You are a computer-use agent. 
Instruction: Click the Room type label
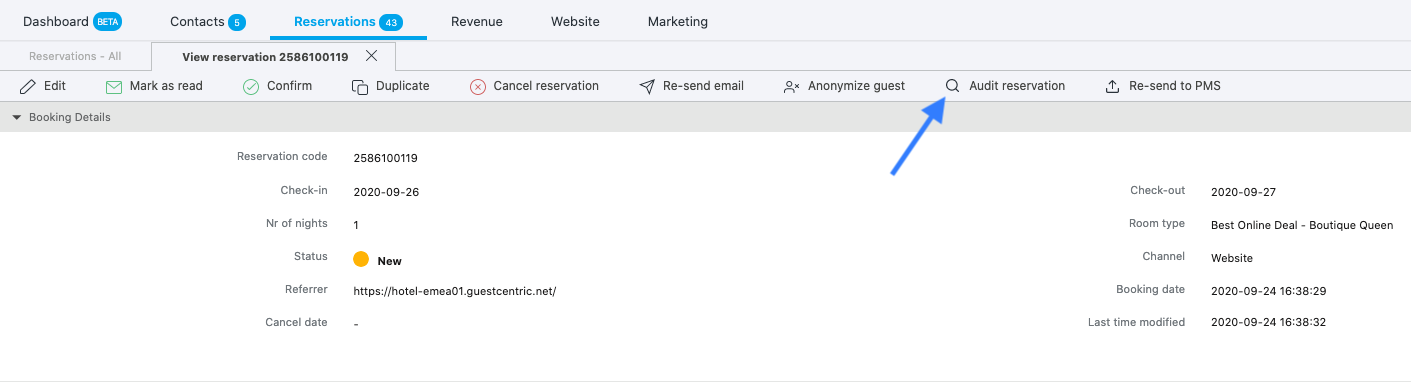coord(1157,223)
